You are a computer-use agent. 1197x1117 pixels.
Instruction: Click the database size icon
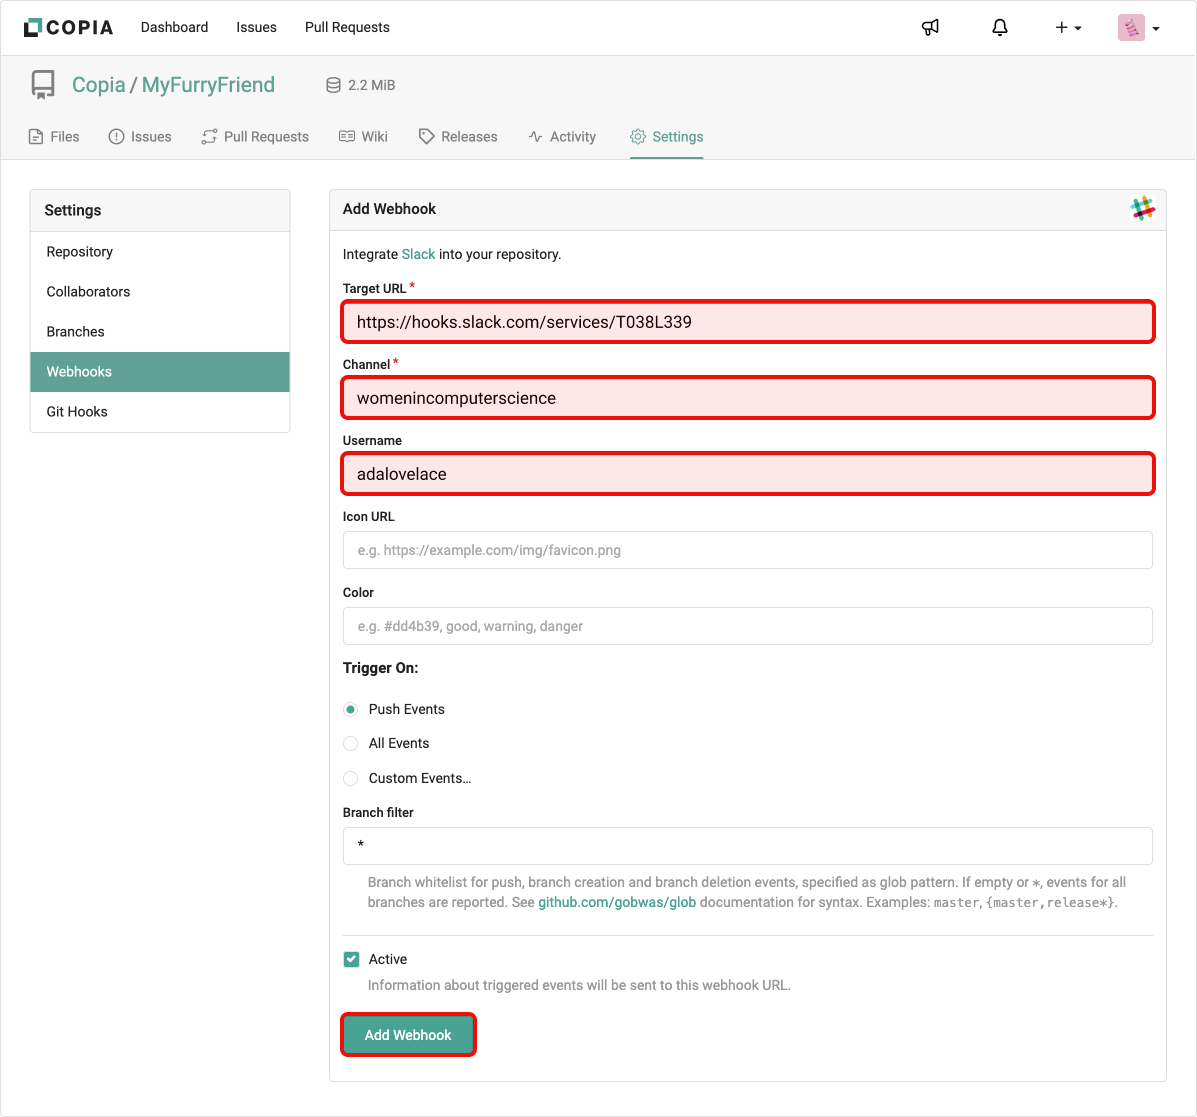coord(333,85)
